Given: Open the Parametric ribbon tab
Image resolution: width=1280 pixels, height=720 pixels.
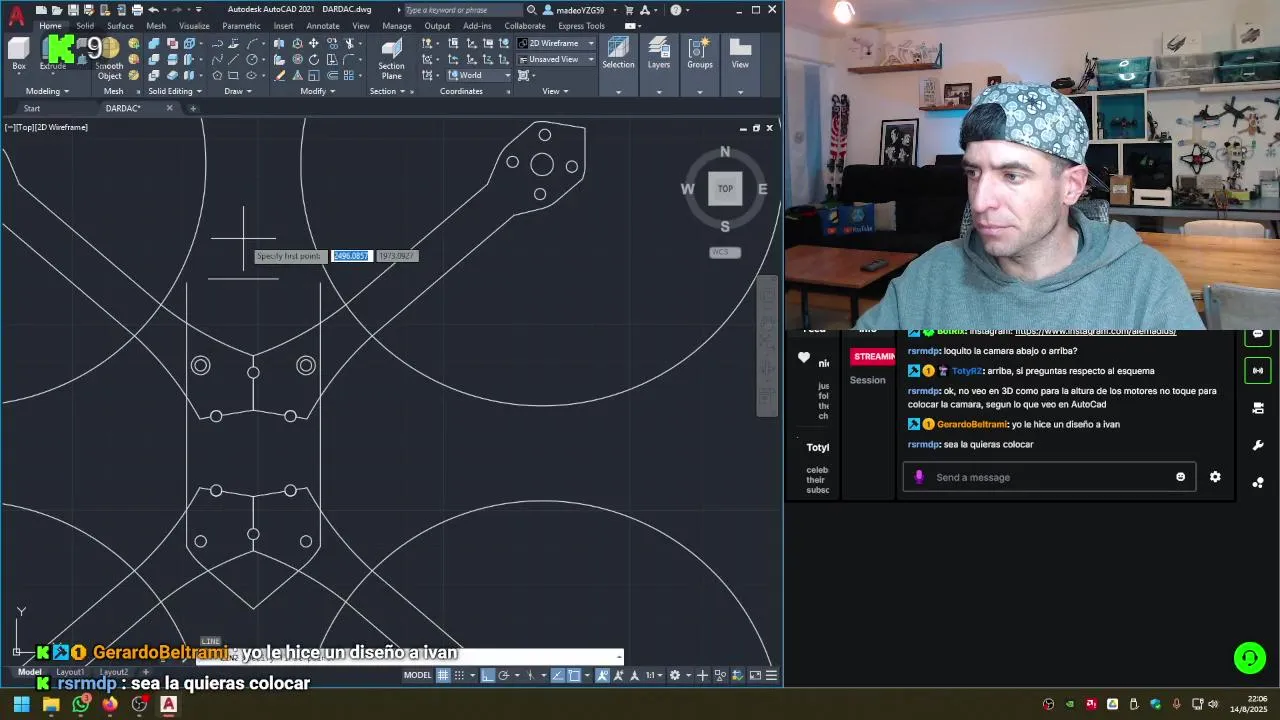Looking at the screenshot, I should click(241, 26).
